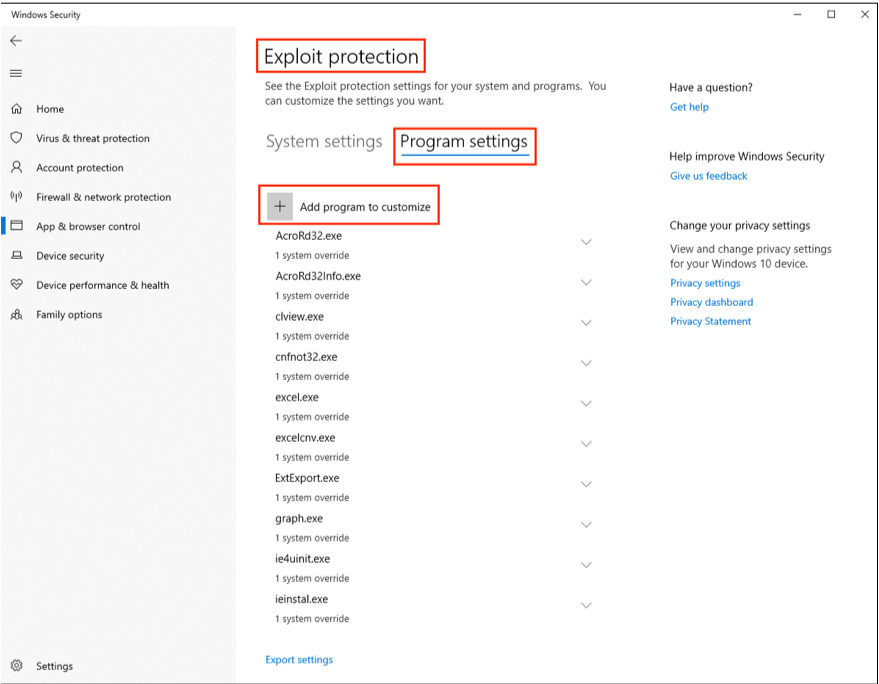Open Family options icon
Screen dimensions: 879x684
coord(17,314)
